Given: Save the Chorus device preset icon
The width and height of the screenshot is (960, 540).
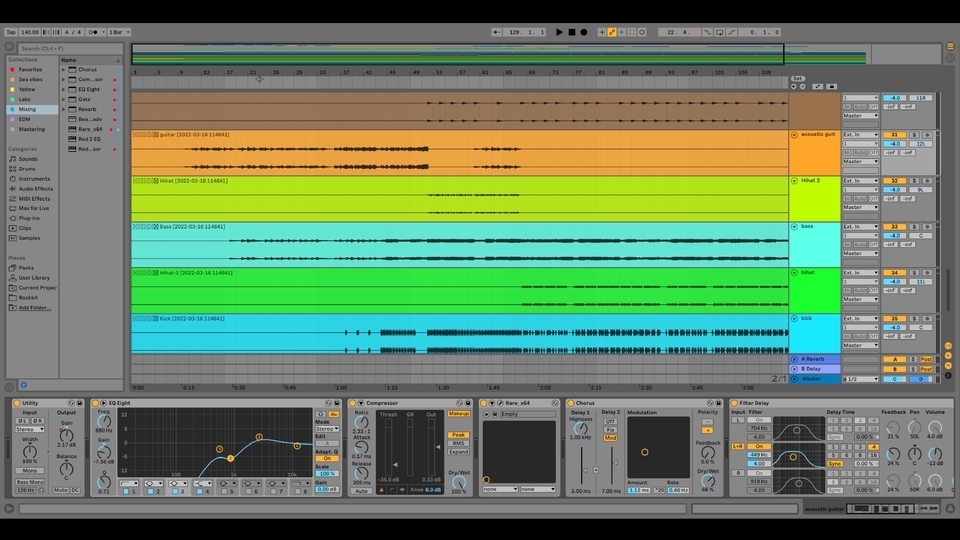Looking at the screenshot, I should point(719,403).
